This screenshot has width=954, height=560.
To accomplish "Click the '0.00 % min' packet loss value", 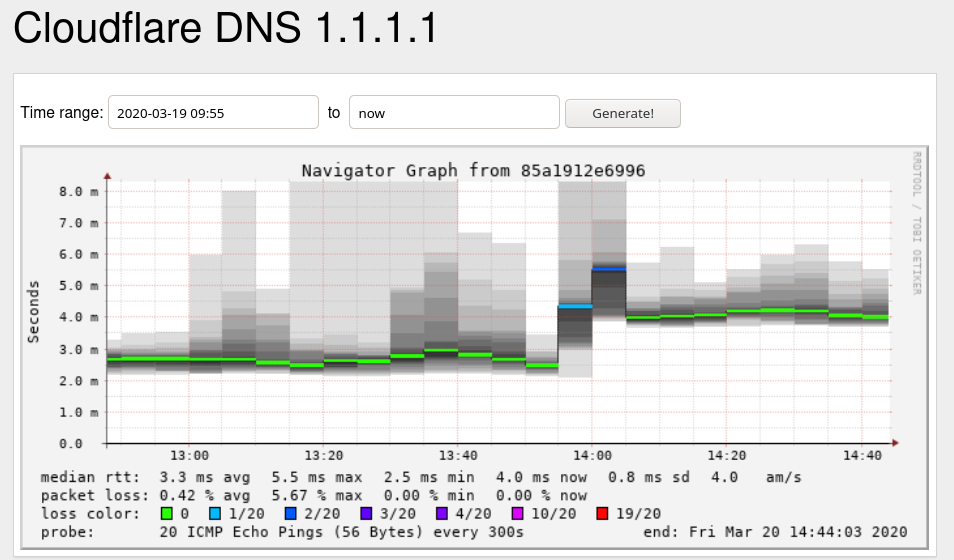I will pyautogui.click(x=429, y=495).
